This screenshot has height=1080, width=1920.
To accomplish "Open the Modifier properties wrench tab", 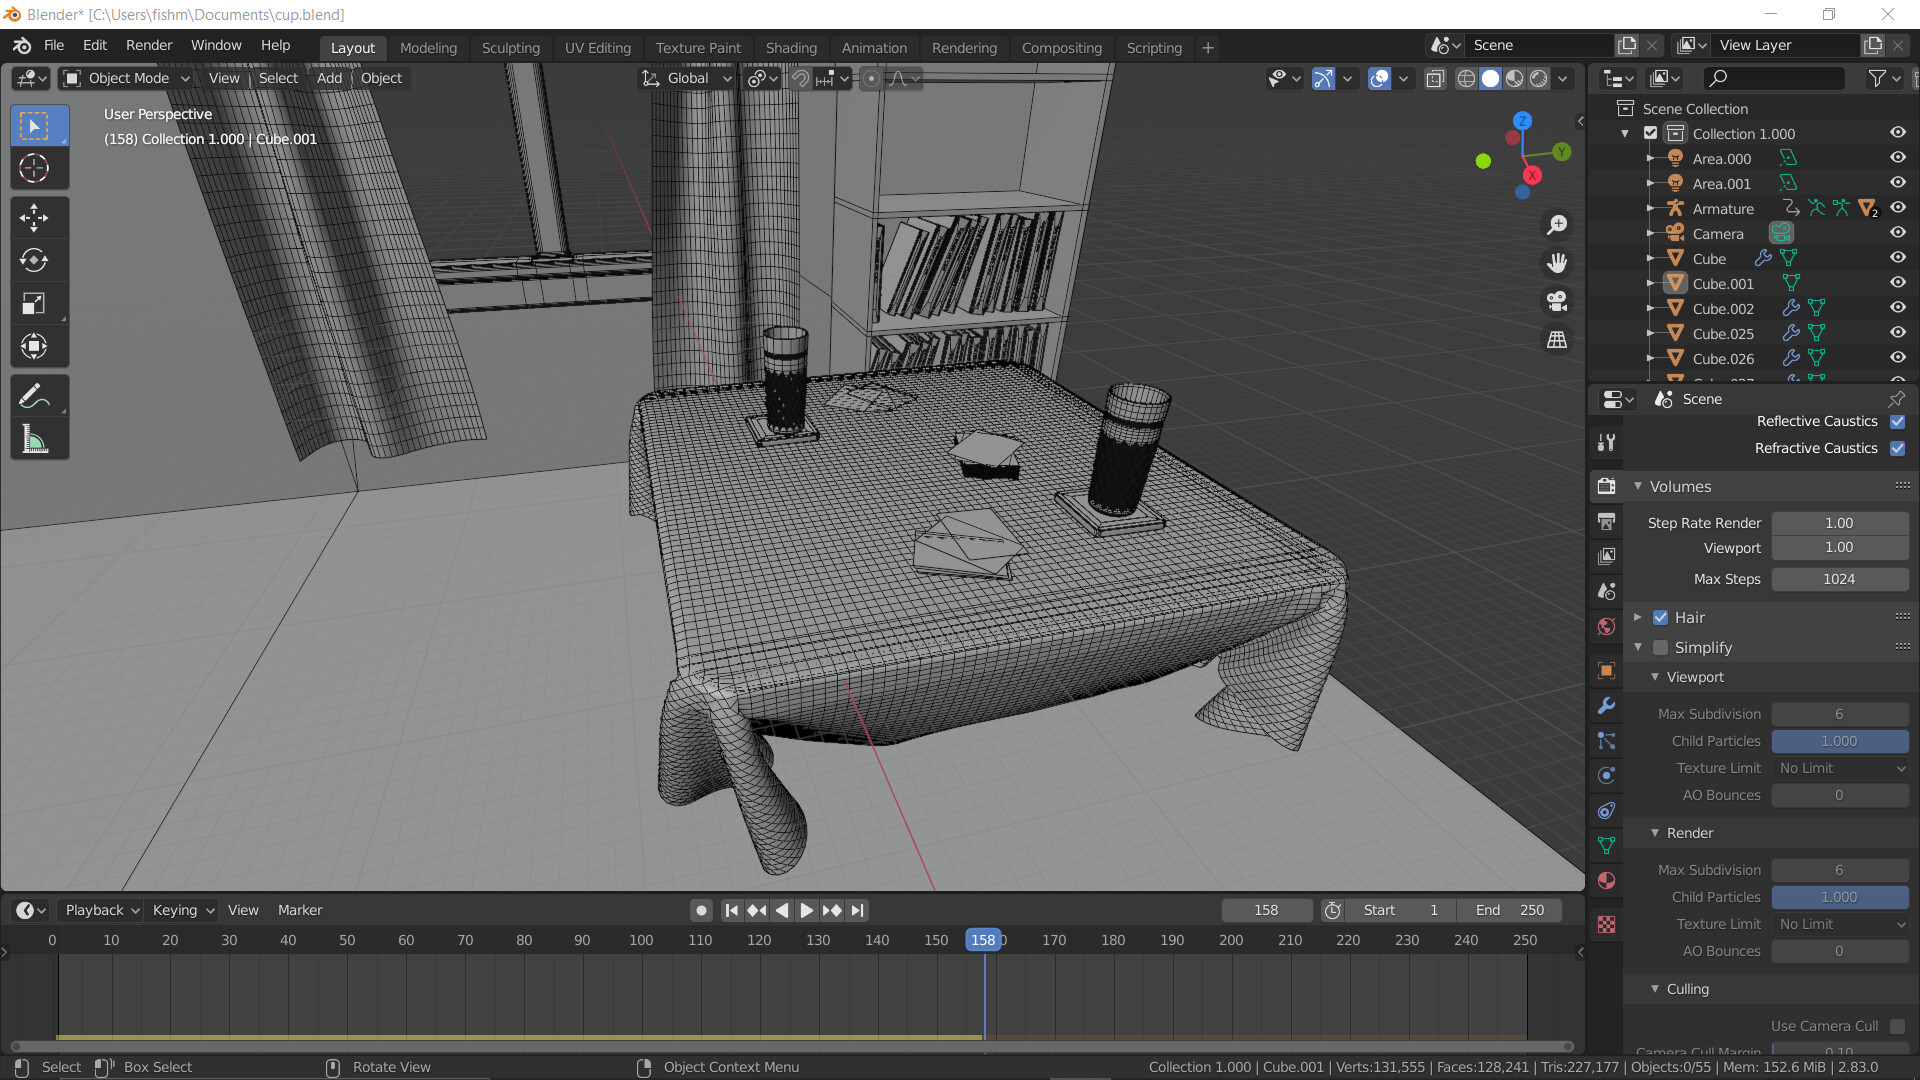I will (1607, 706).
